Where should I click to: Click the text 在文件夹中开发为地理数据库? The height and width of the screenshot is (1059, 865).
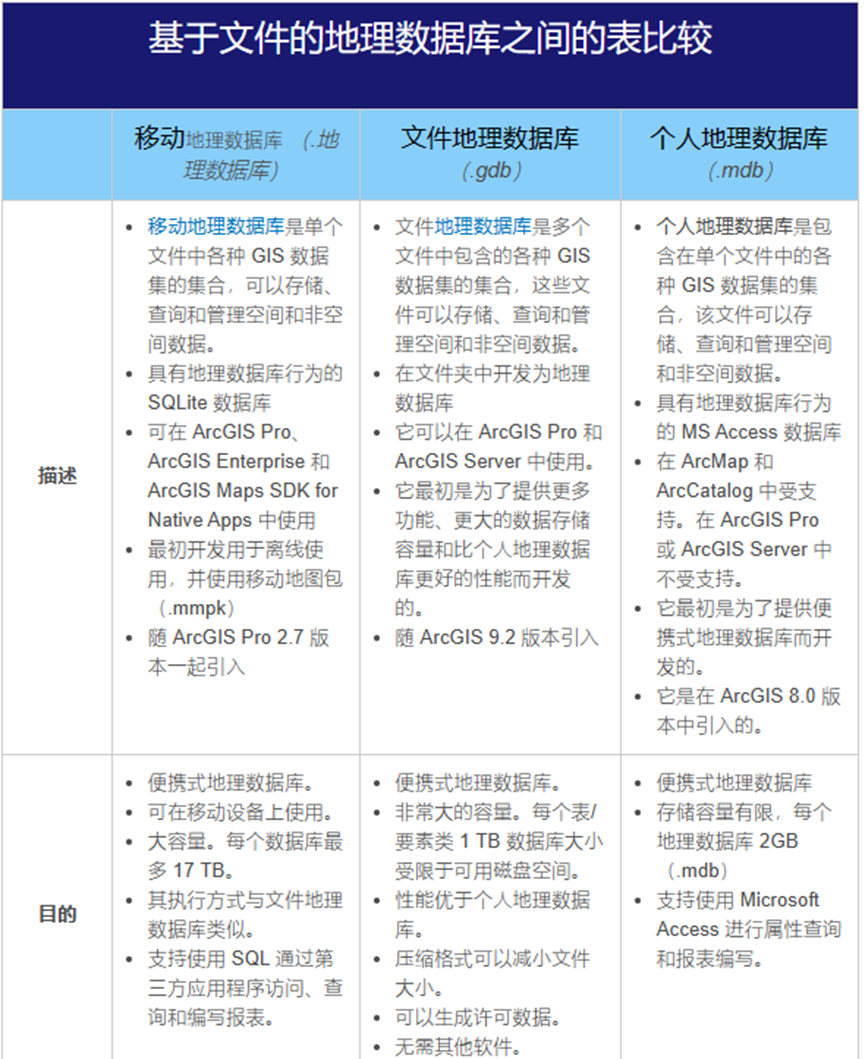click(x=493, y=388)
